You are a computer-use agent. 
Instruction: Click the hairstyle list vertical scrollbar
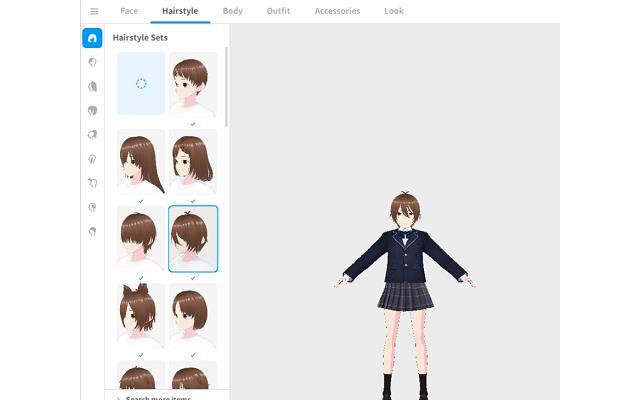(x=227, y=87)
